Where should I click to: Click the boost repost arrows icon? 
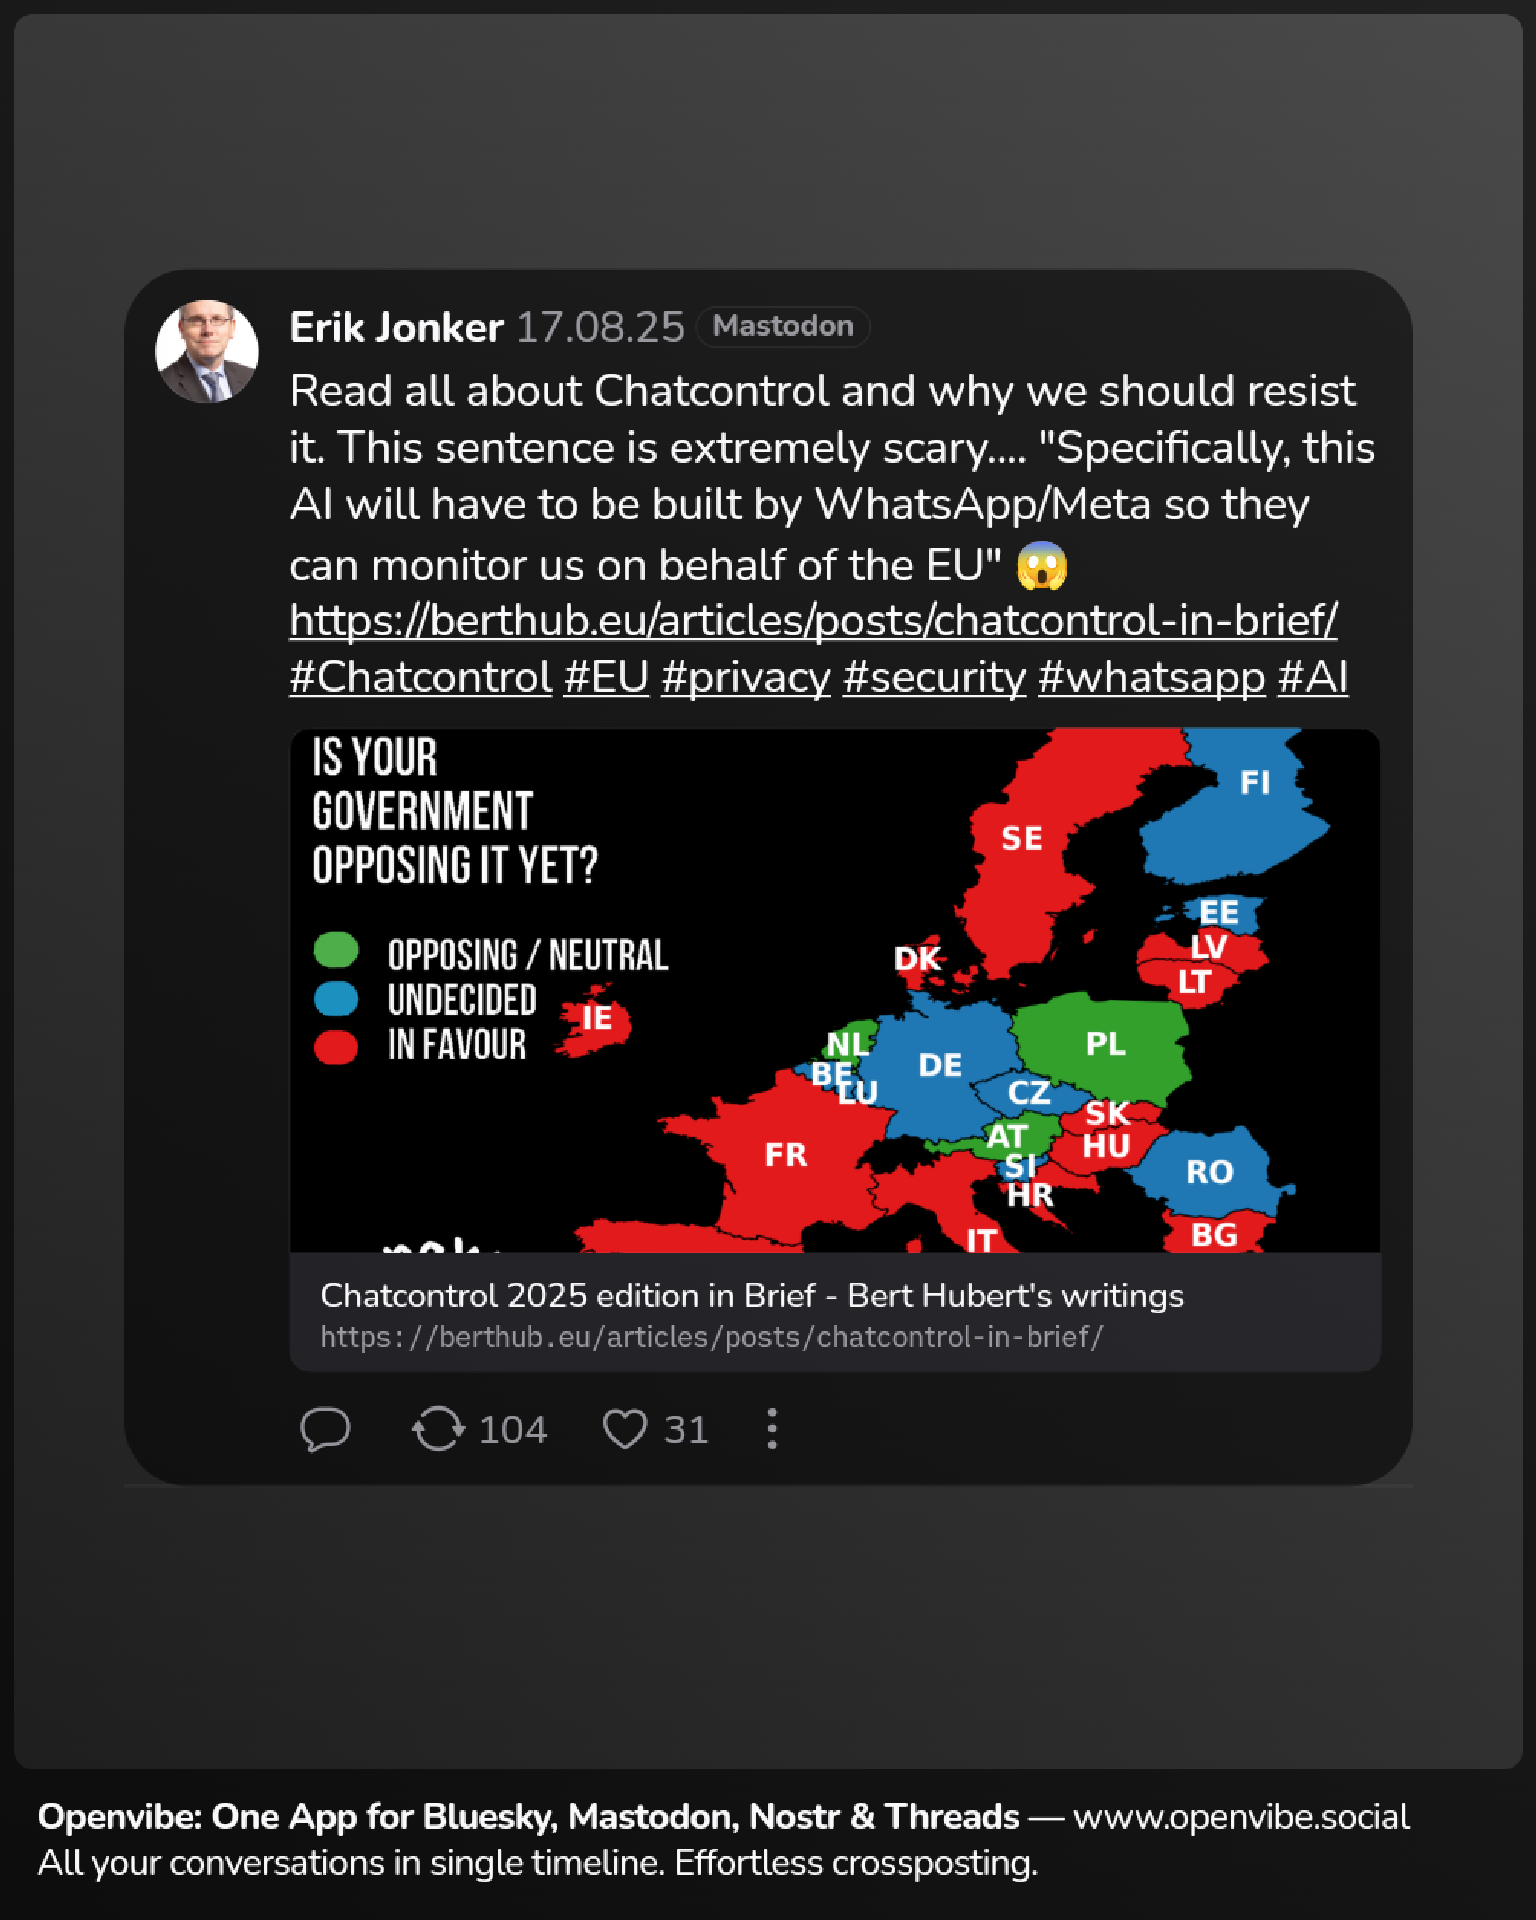click(438, 1428)
